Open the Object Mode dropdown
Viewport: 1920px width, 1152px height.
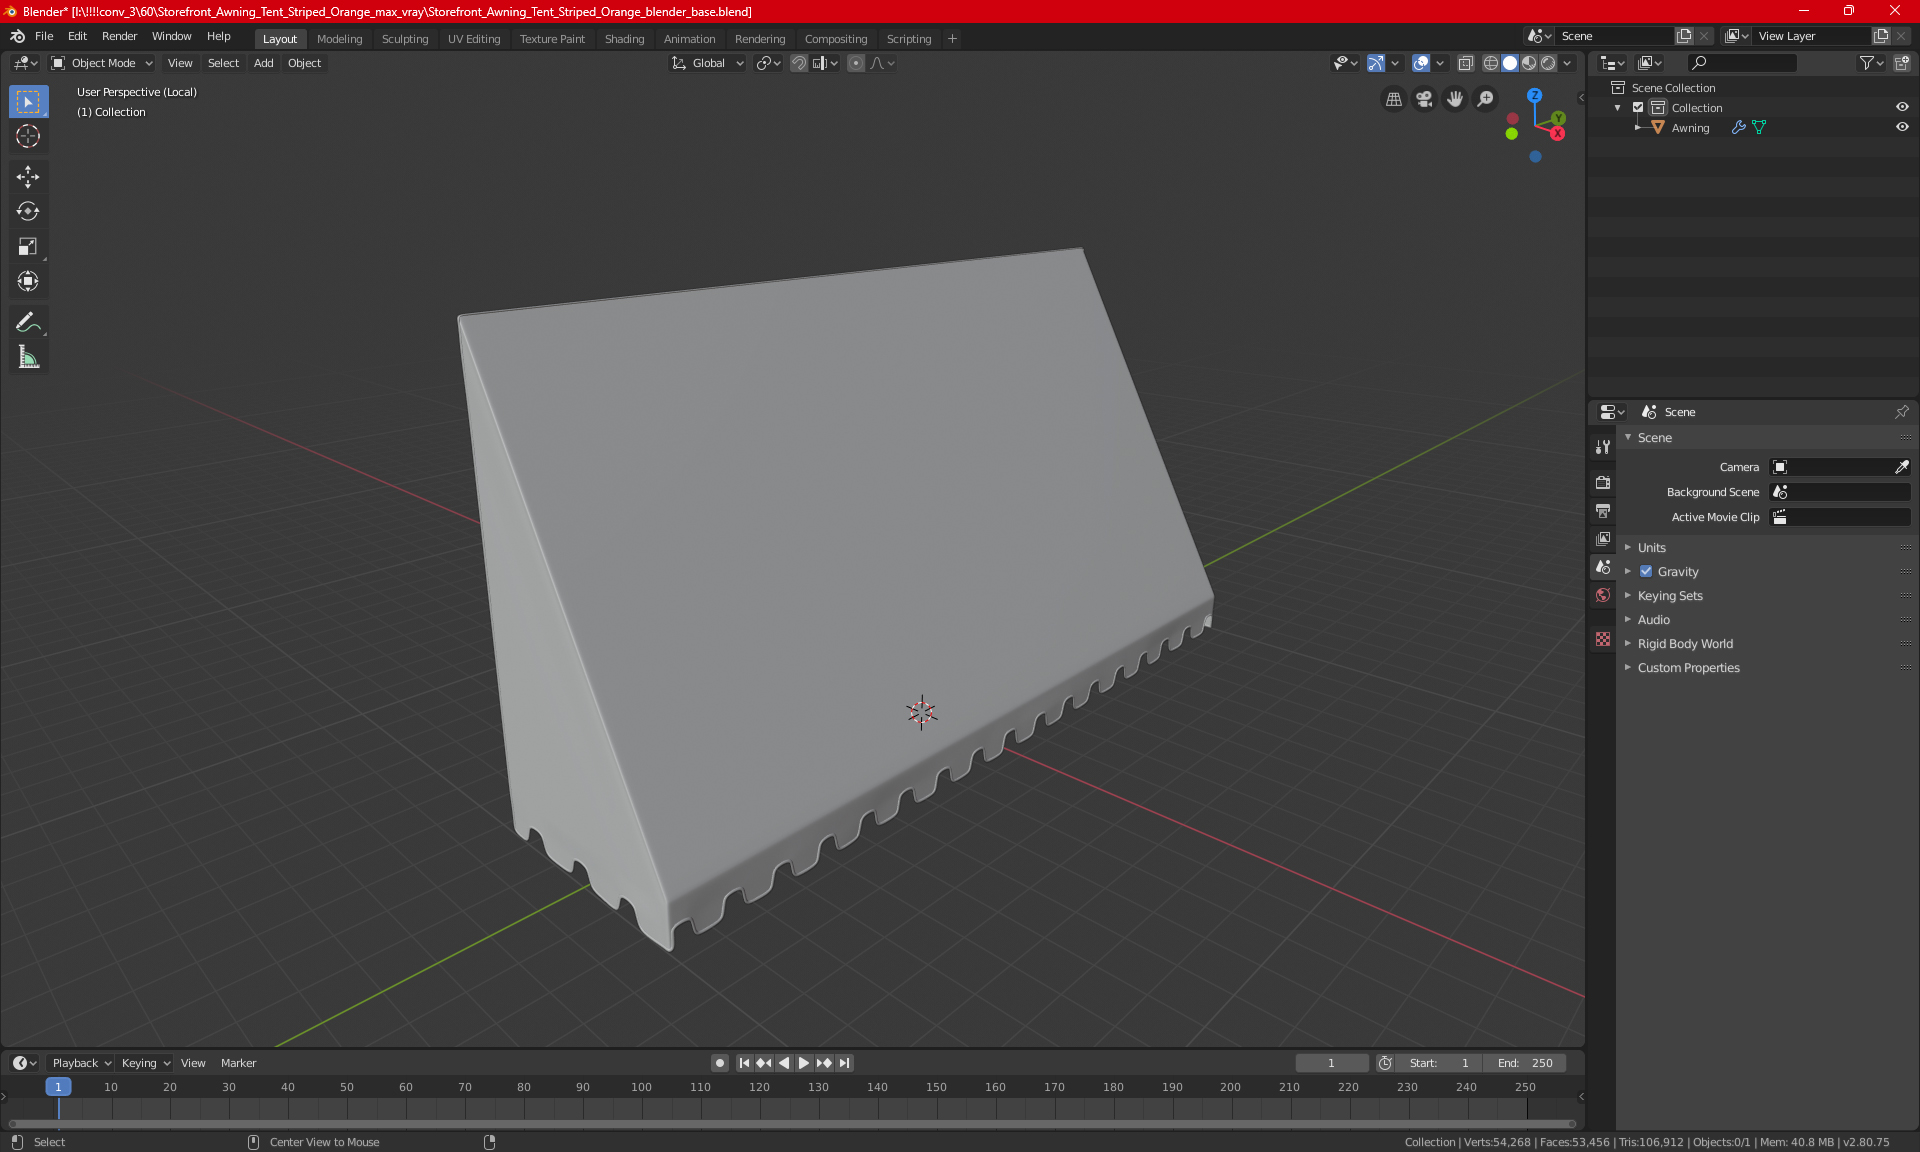[x=102, y=63]
